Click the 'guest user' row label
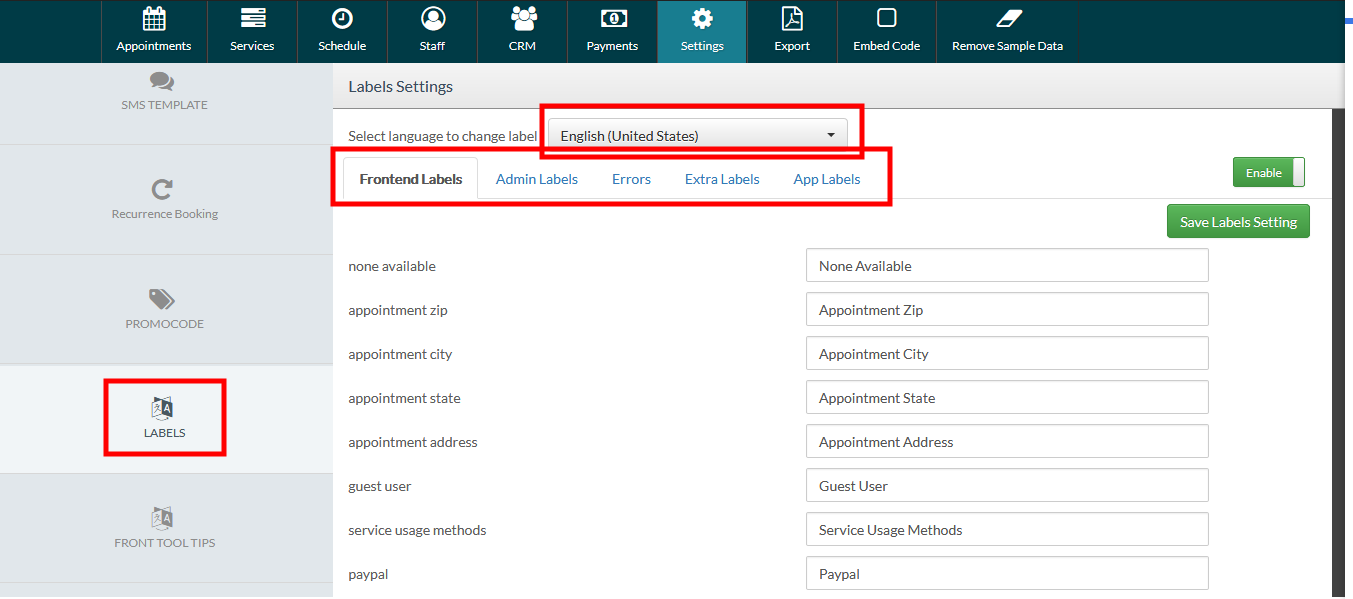The image size is (1353, 599). (380, 486)
